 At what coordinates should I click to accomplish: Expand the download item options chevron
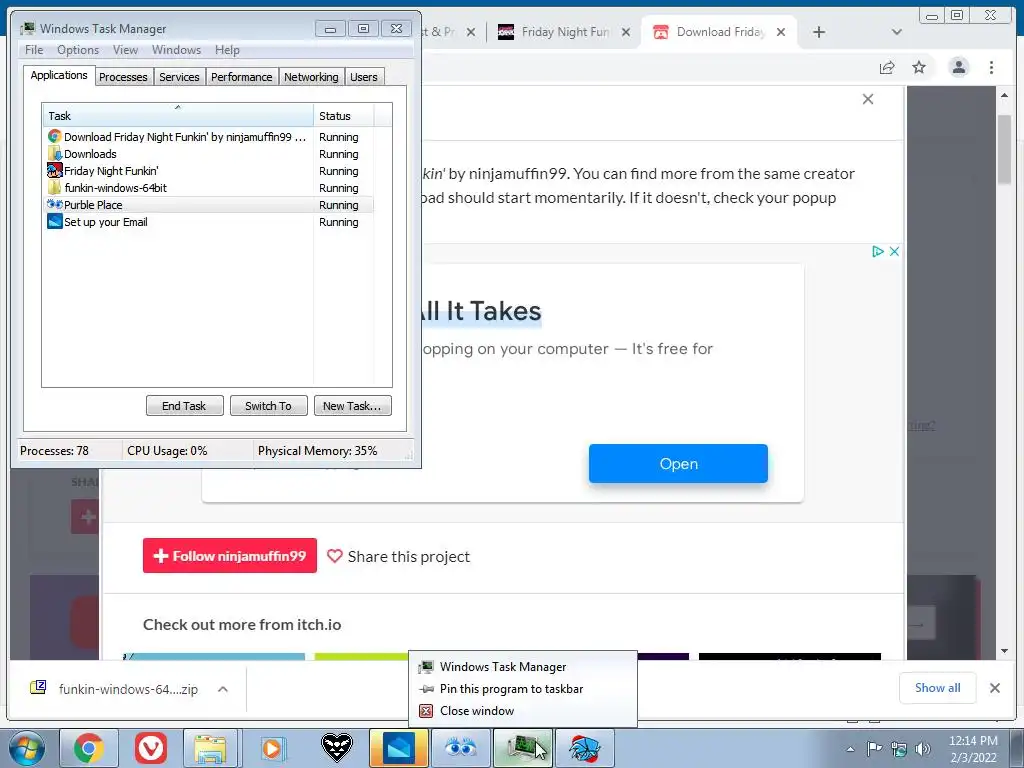(x=223, y=689)
